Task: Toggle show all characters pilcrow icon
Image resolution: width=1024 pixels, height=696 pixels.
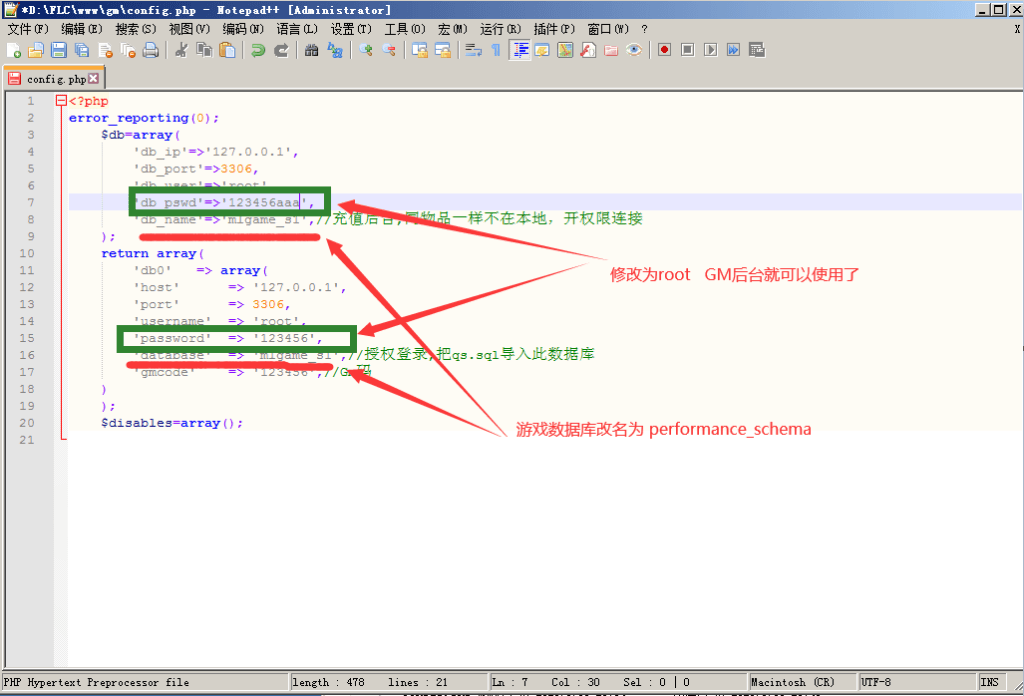Action: (495, 50)
